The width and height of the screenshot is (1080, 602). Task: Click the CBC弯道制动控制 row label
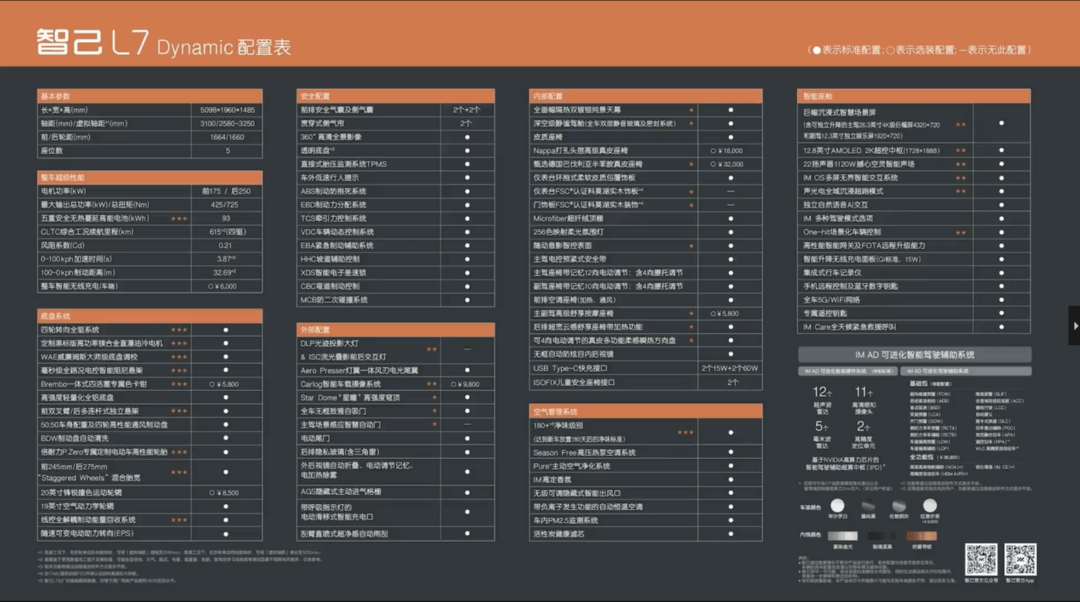click(330, 287)
